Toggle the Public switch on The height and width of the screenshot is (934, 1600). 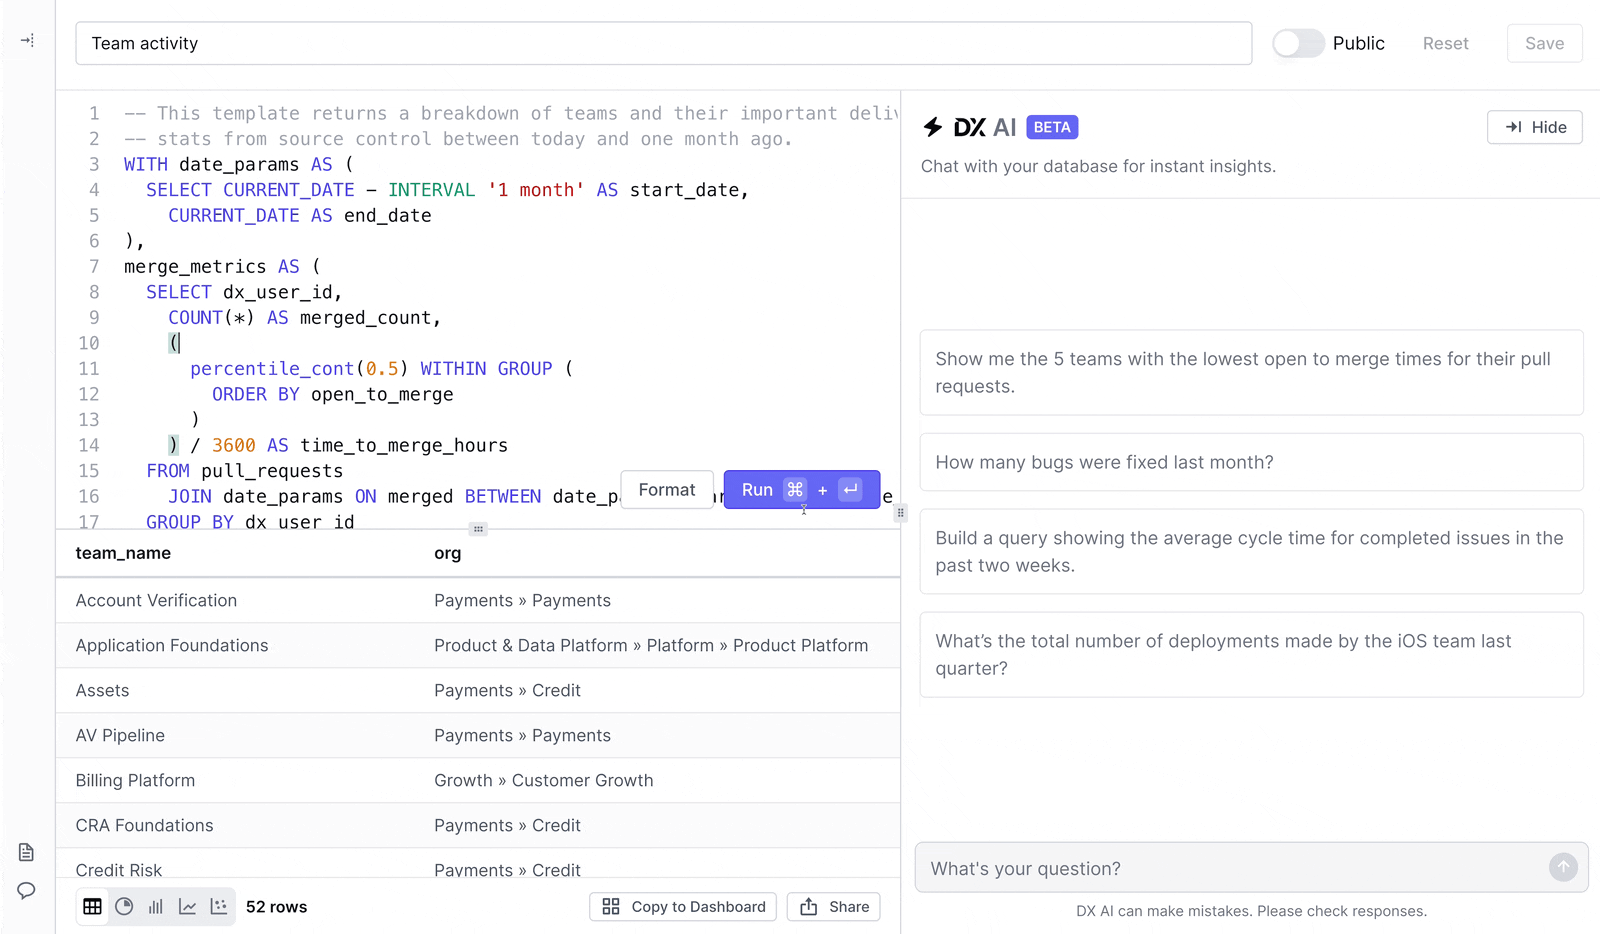[1298, 43]
